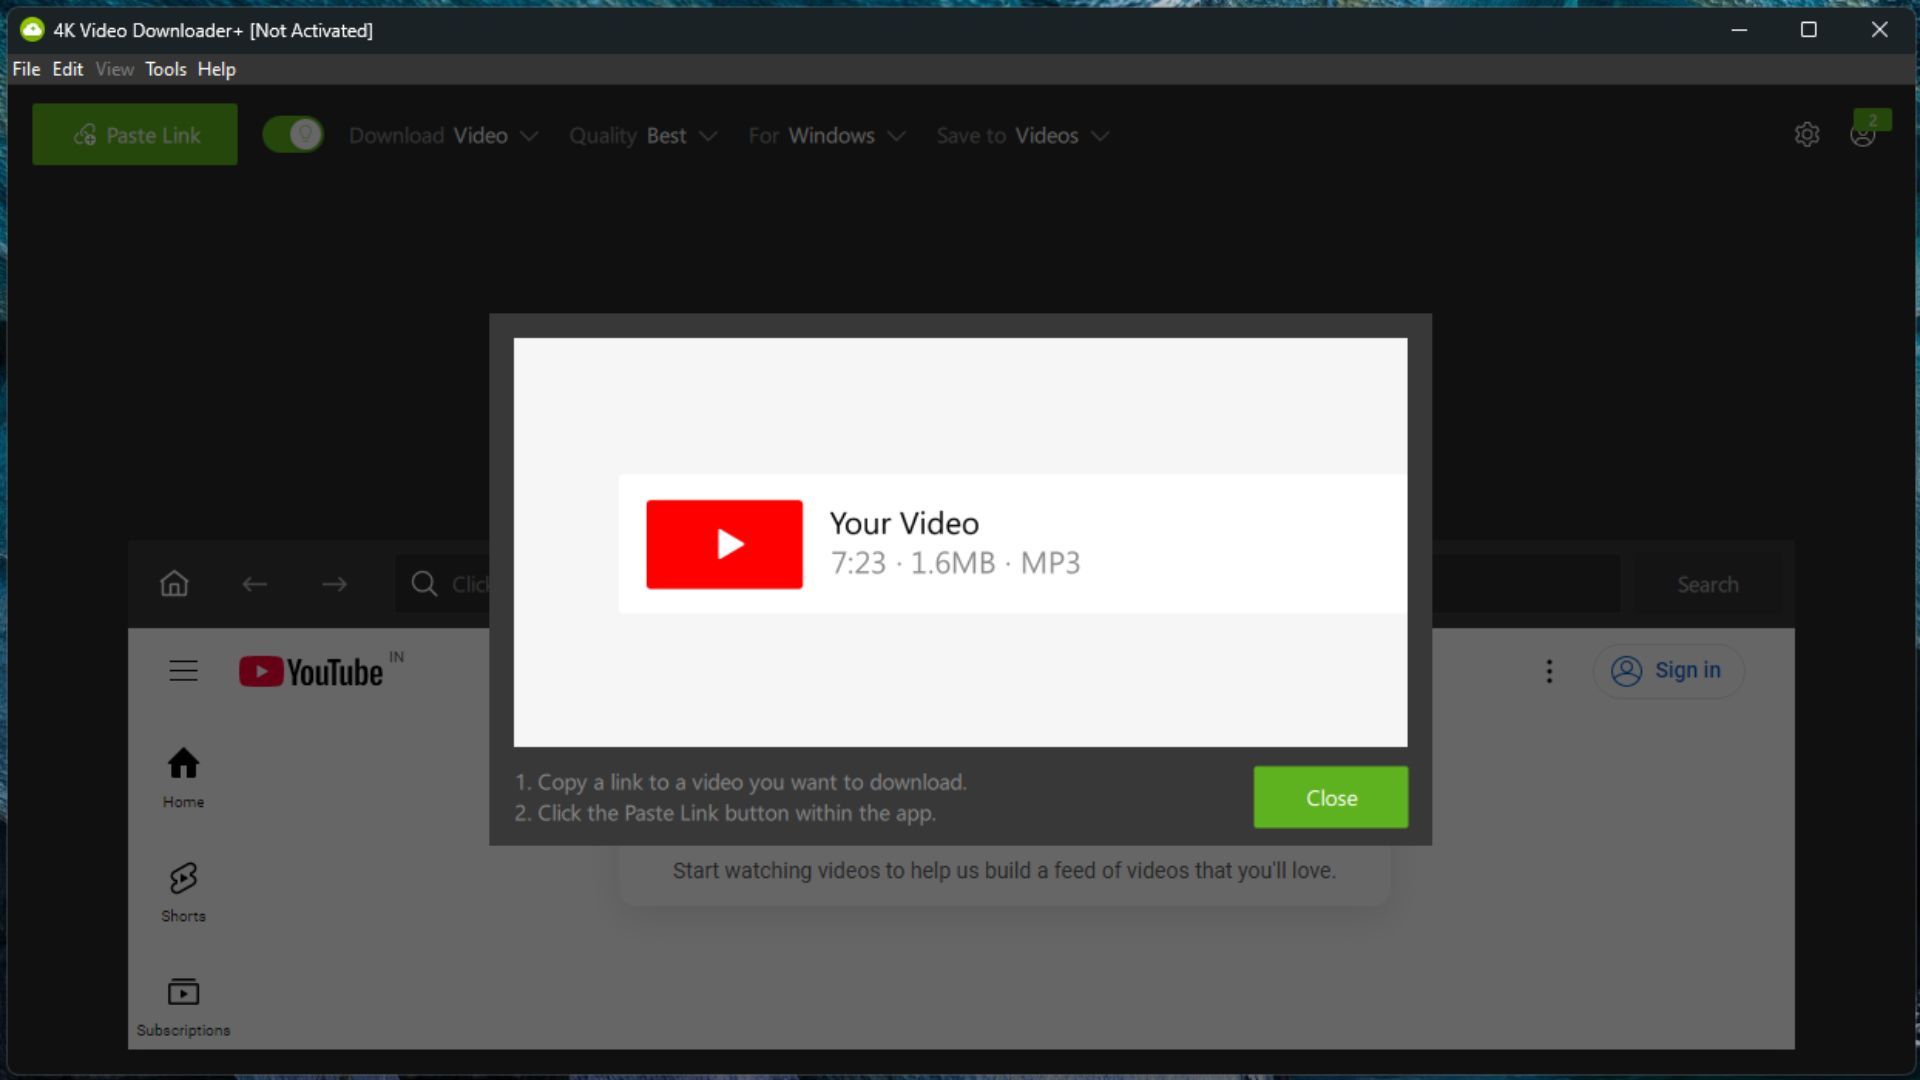
Task: Maximize the 4K Video Downloader window
Action: point(1808,30)
